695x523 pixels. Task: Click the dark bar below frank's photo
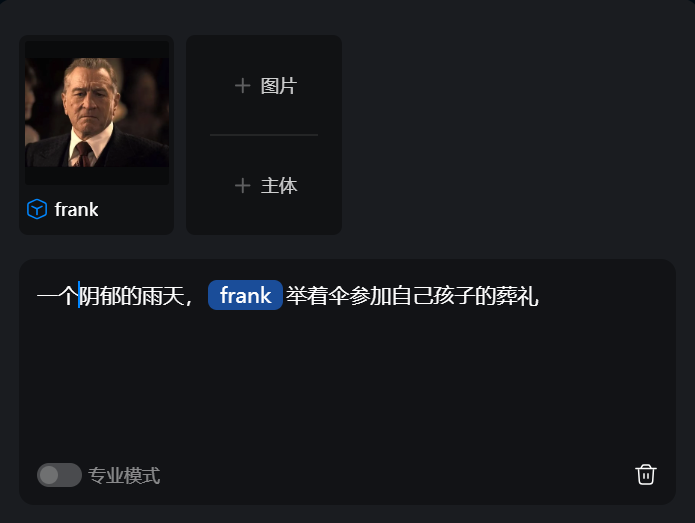[x=97, y=176]
